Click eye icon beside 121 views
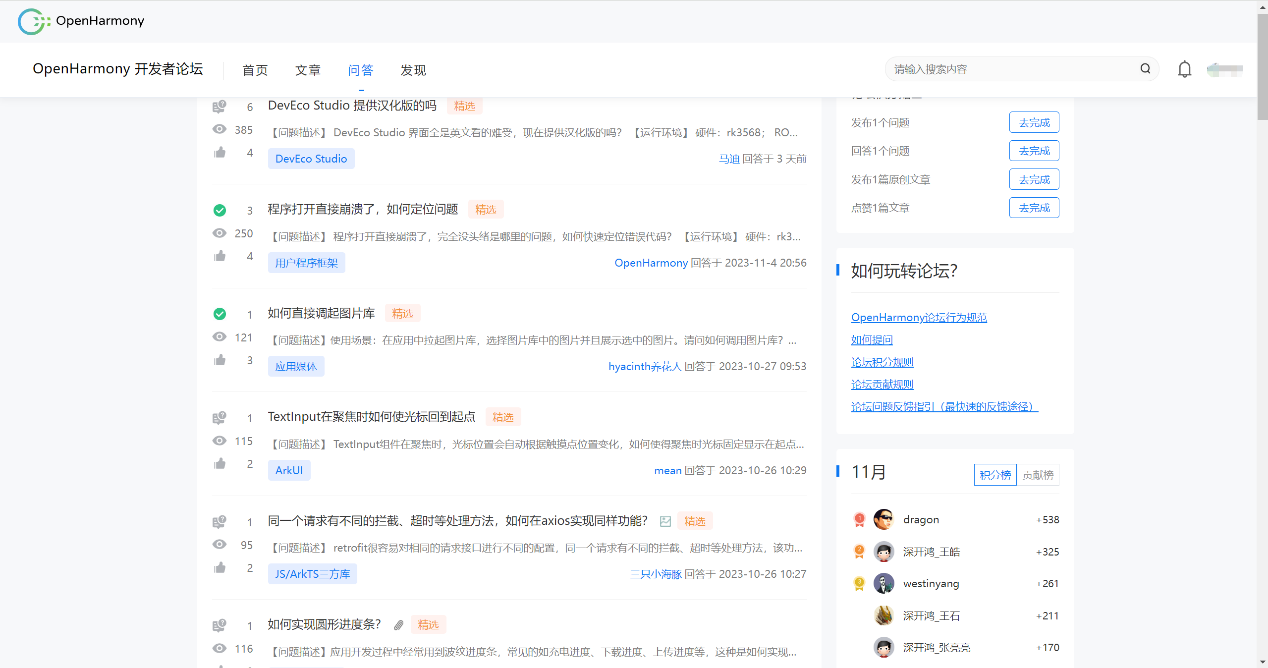Image resolution: width=1268 pixels, height=668 pixels. [219, 337]
